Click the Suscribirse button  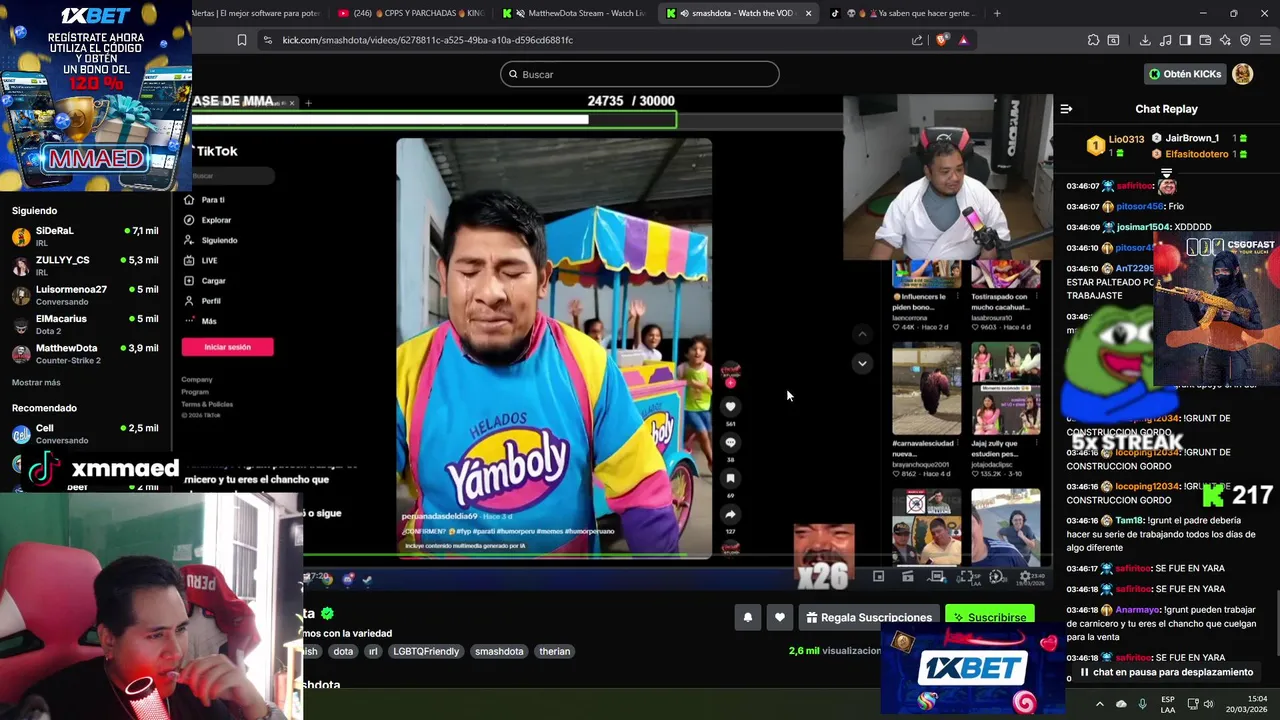tap(990, 618)
